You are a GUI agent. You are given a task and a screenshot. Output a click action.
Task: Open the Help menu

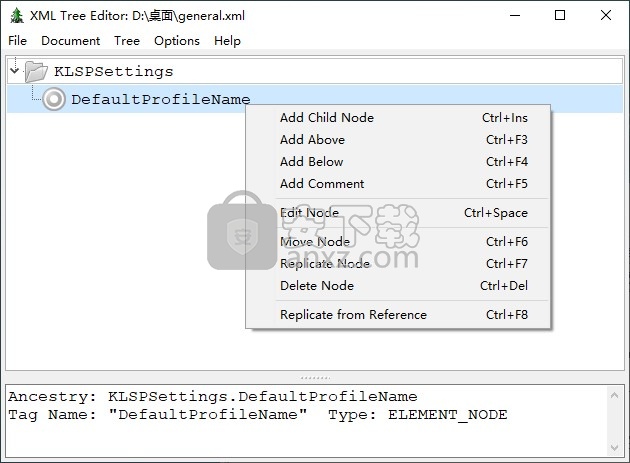tap(227, 41)
